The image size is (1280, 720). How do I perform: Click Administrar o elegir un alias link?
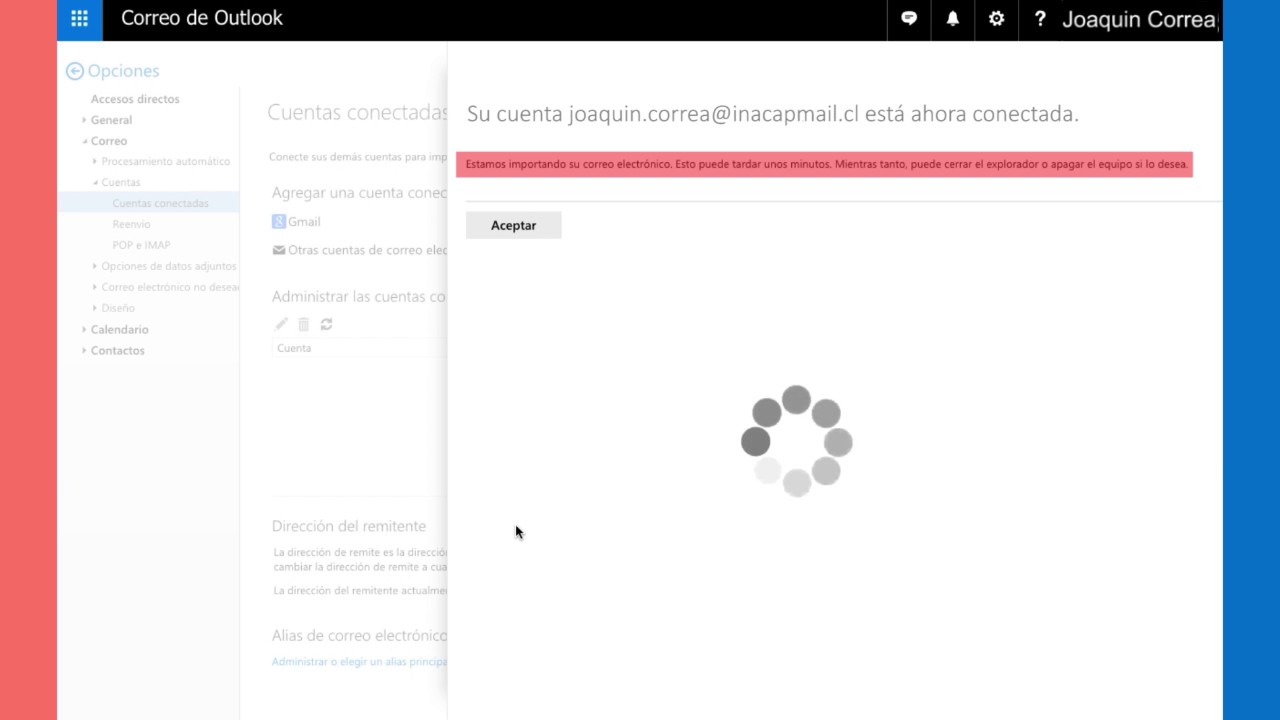pos(359,661)
